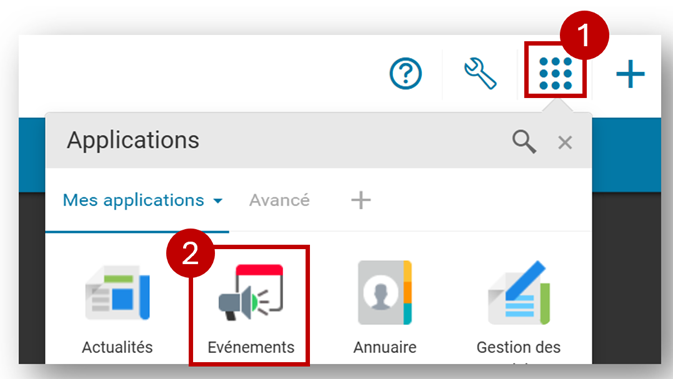Click the red number 2 badge
The width and height of the screenshot is (673, 379).
(x=190, y=253)
